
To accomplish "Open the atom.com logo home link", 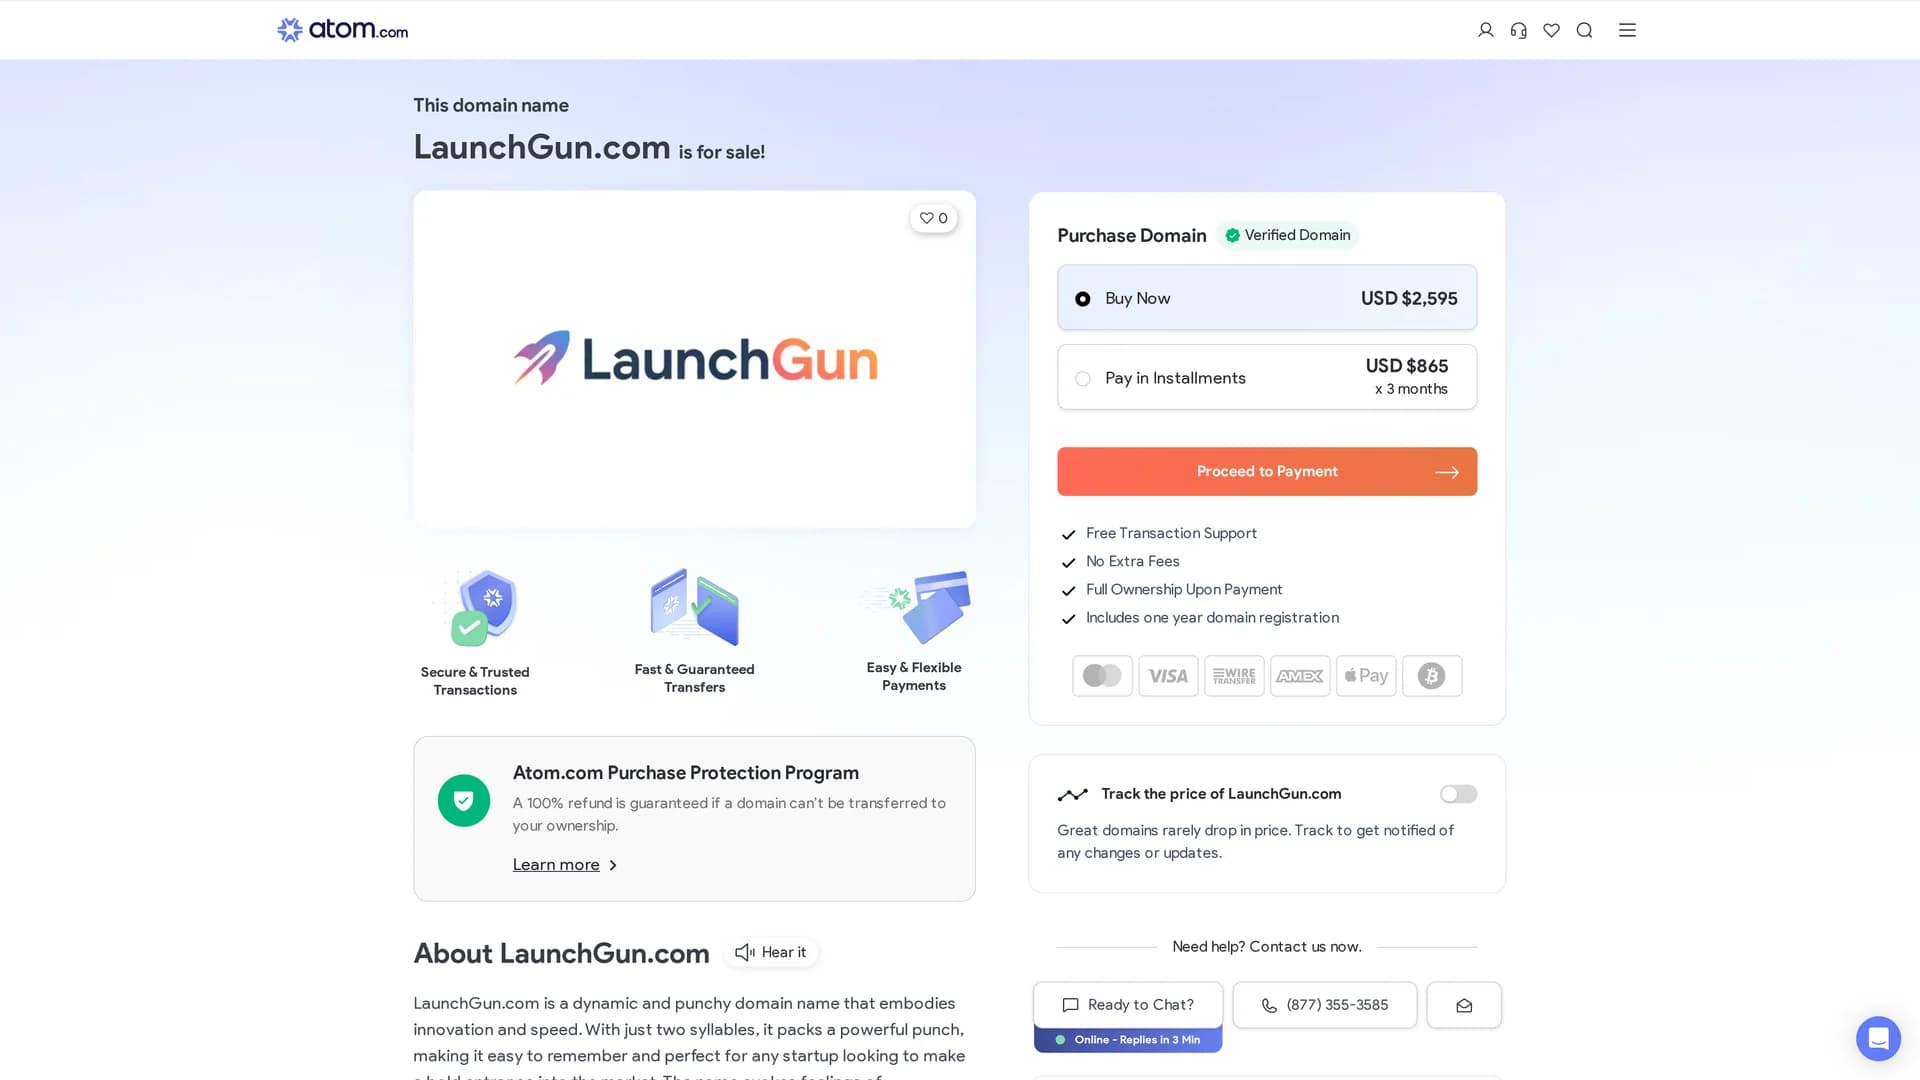I will 342,30.
